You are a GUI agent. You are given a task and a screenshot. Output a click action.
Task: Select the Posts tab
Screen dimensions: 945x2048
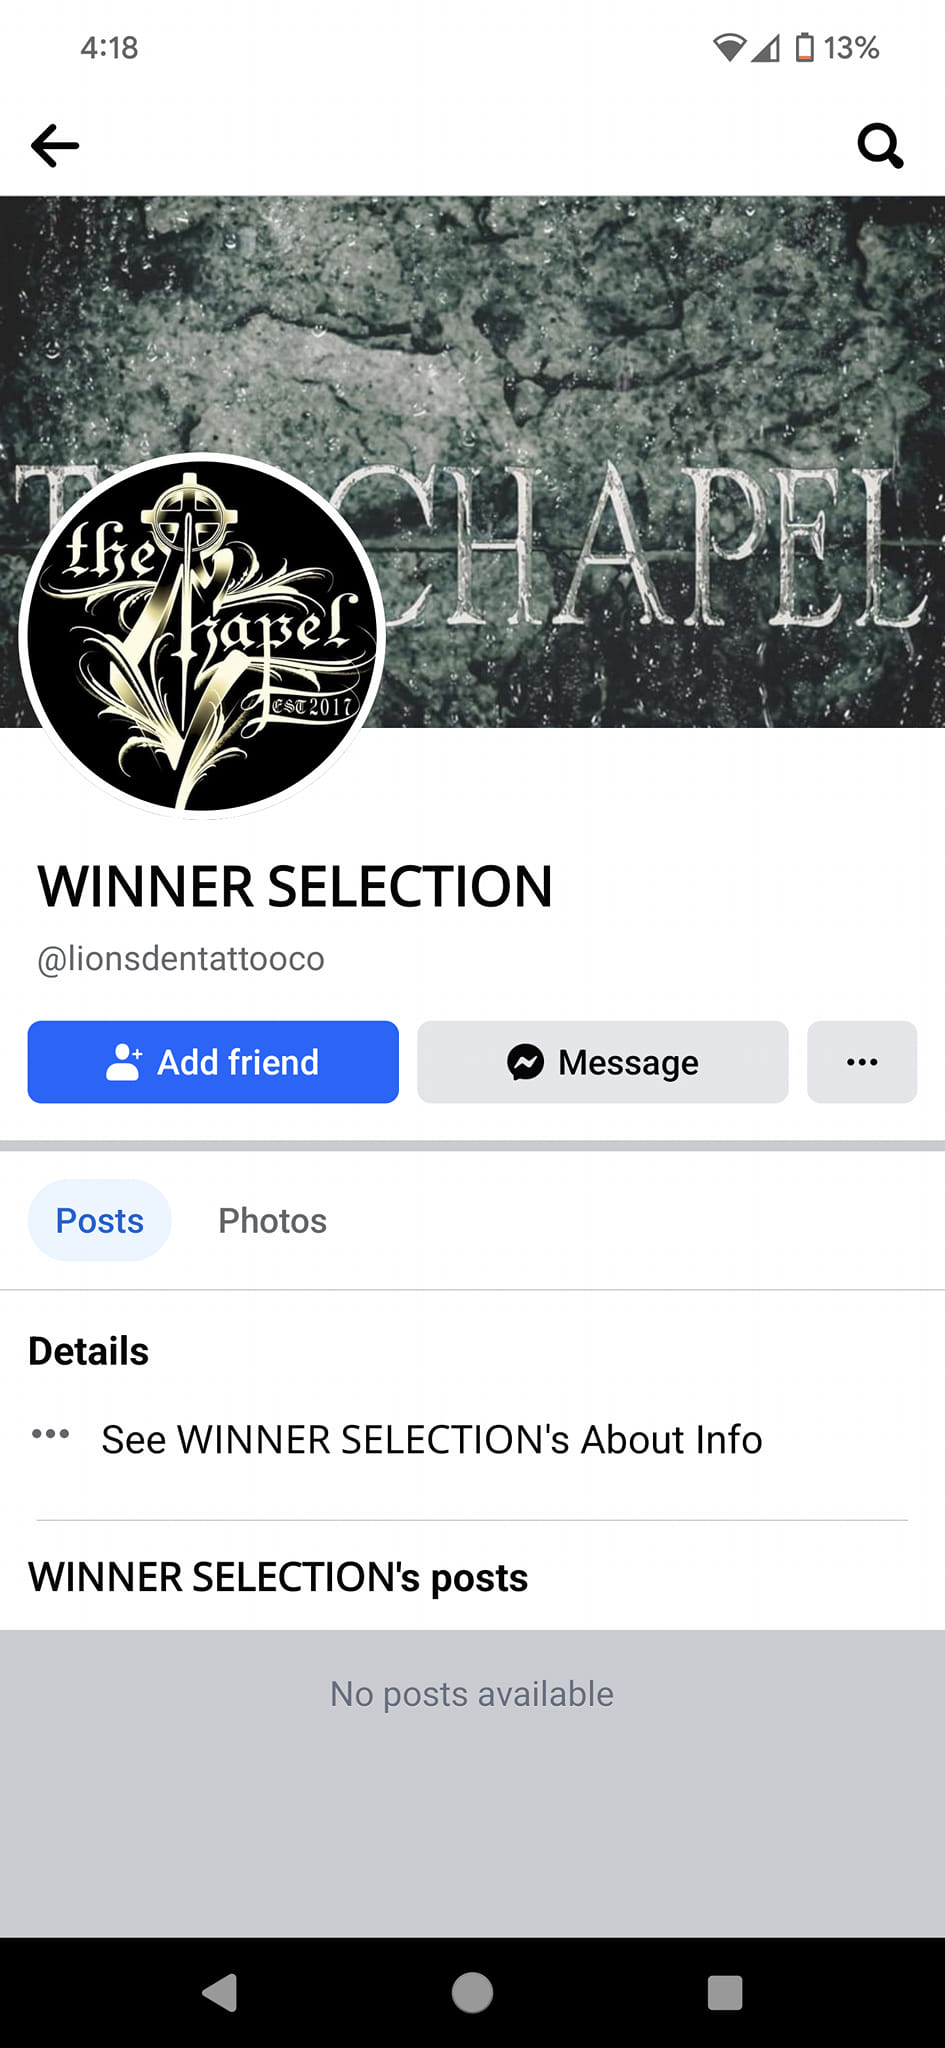[x=100, y=1220]
